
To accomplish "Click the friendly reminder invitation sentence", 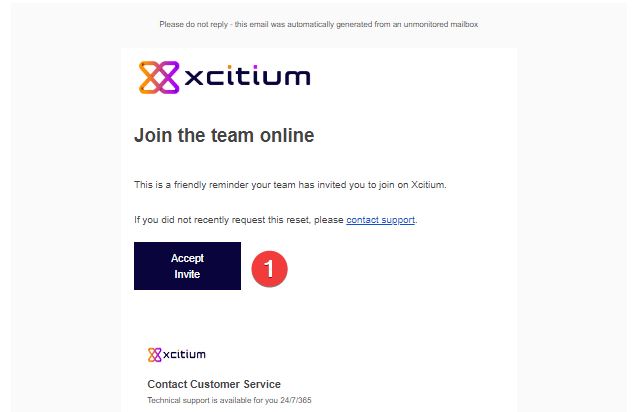I will [290, 185].
